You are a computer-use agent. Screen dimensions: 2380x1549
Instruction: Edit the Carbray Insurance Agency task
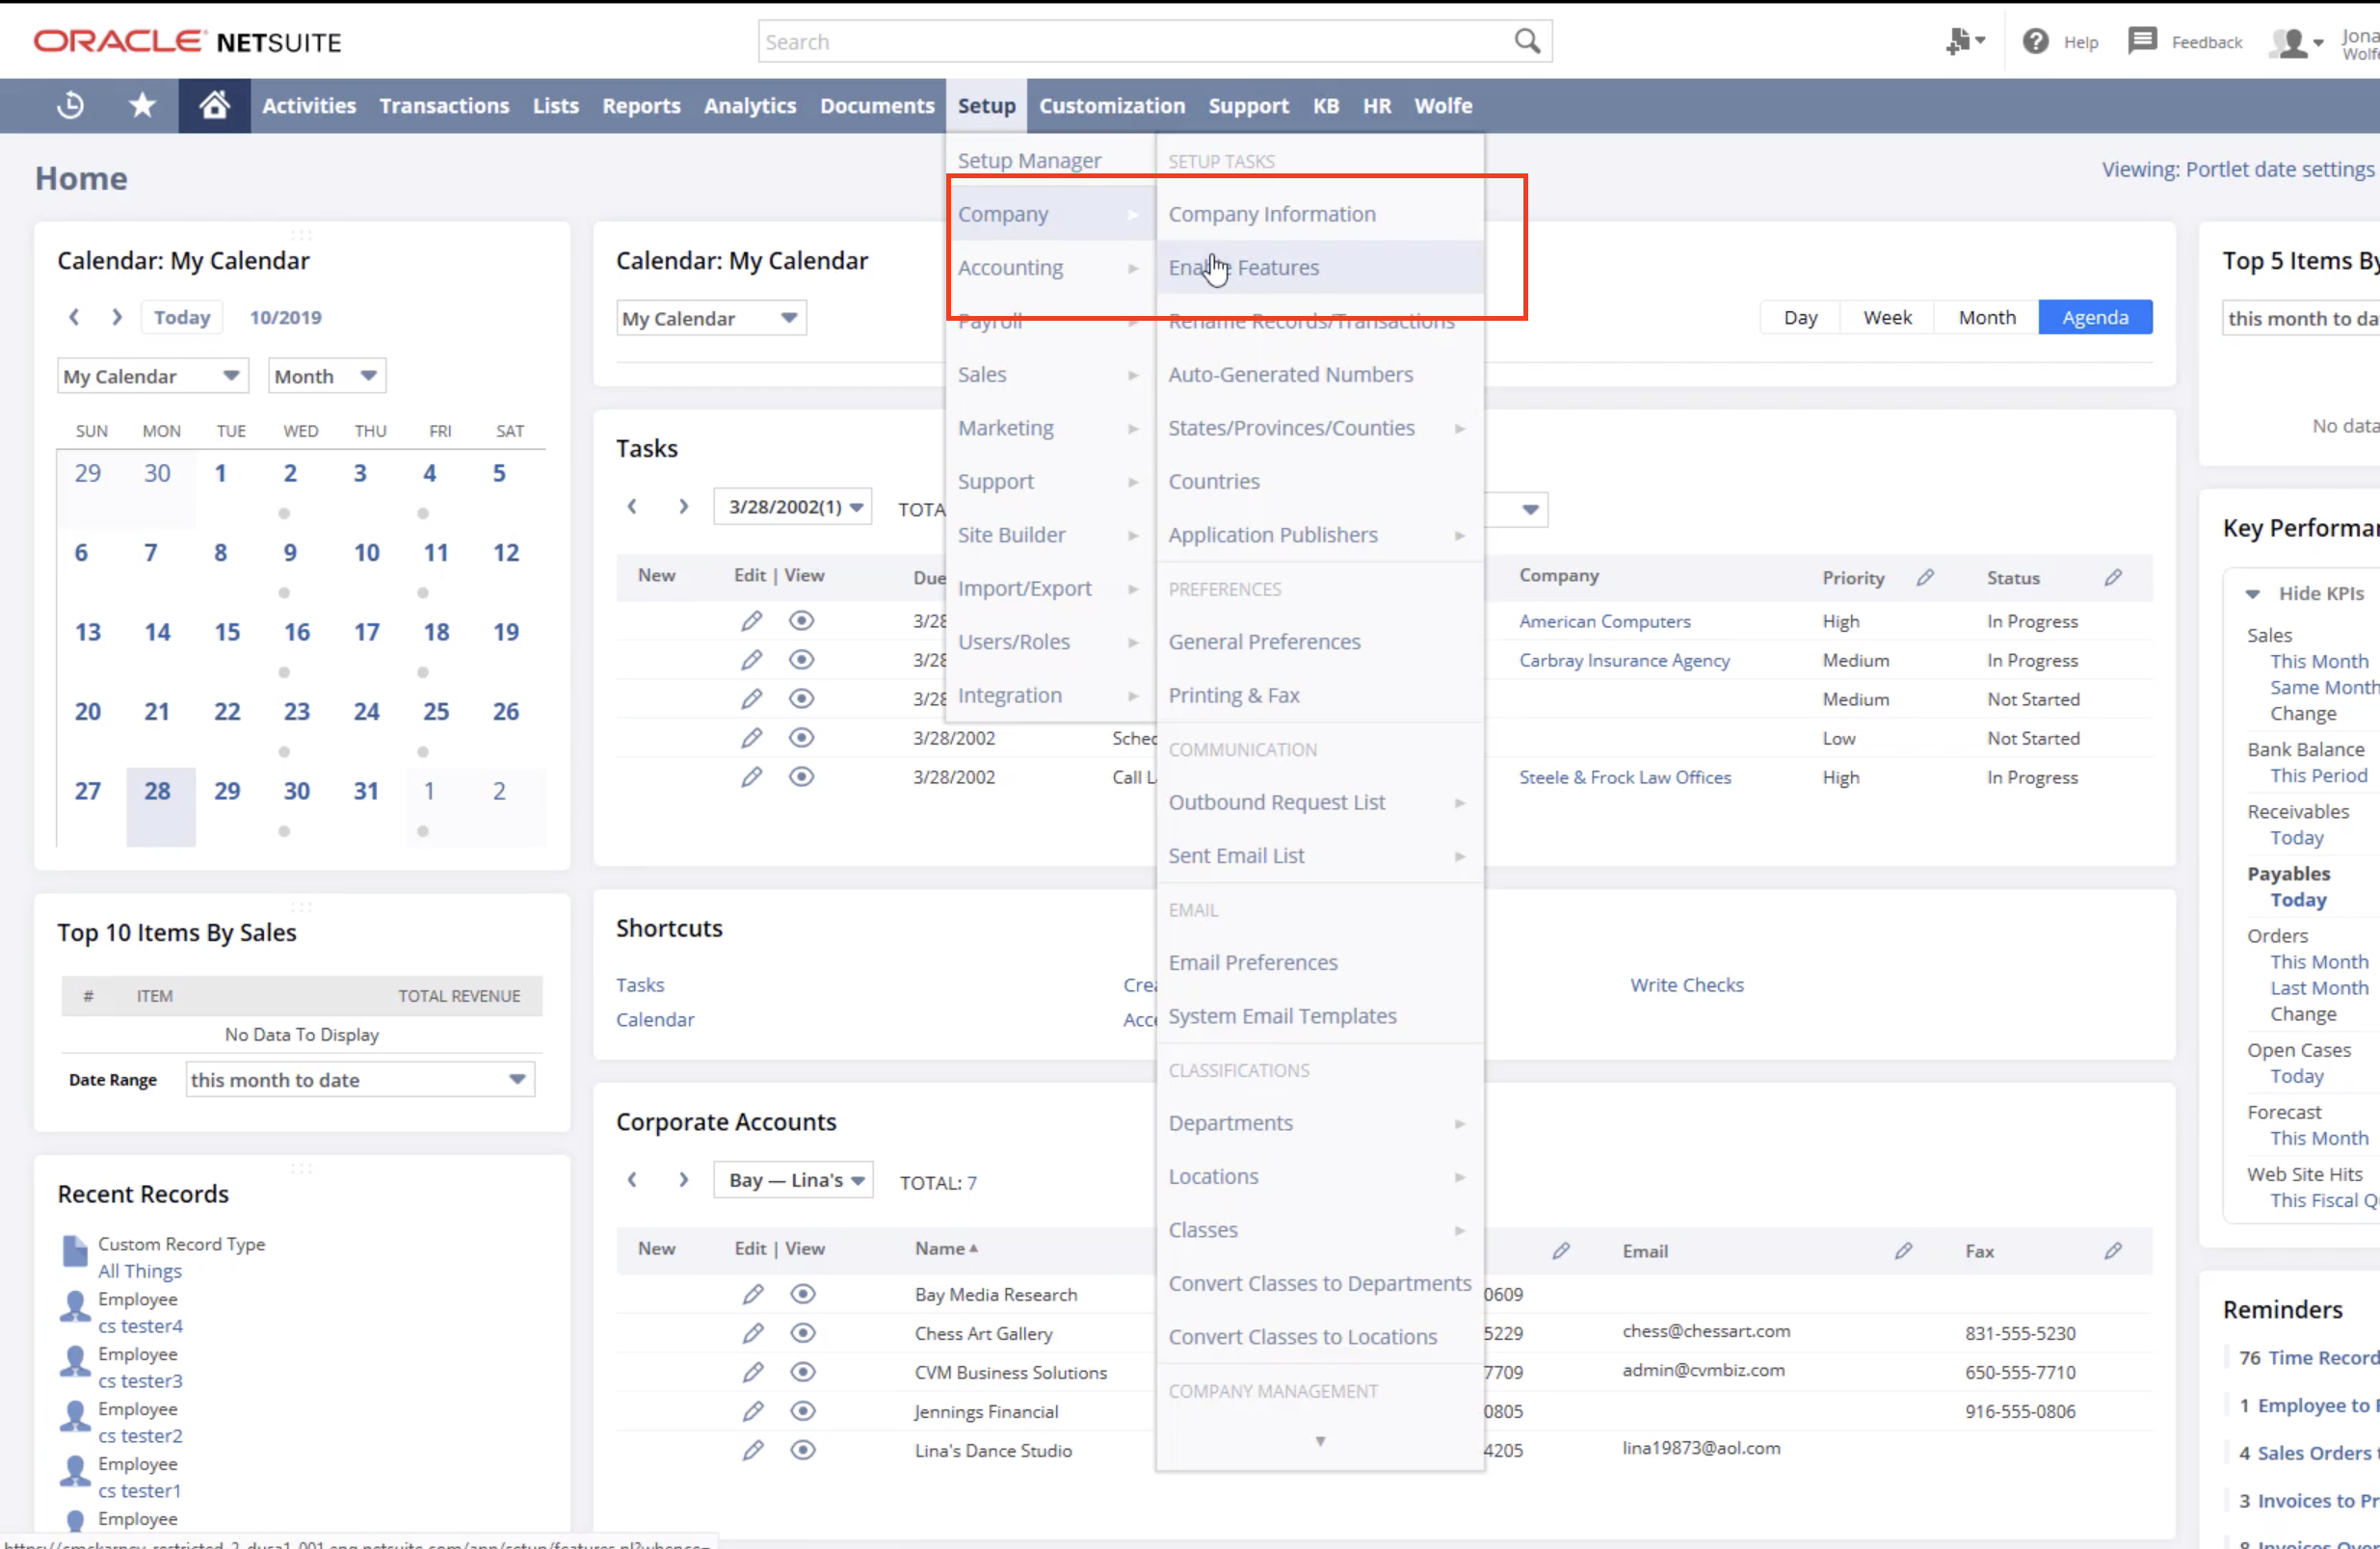[x=751, y=660]
